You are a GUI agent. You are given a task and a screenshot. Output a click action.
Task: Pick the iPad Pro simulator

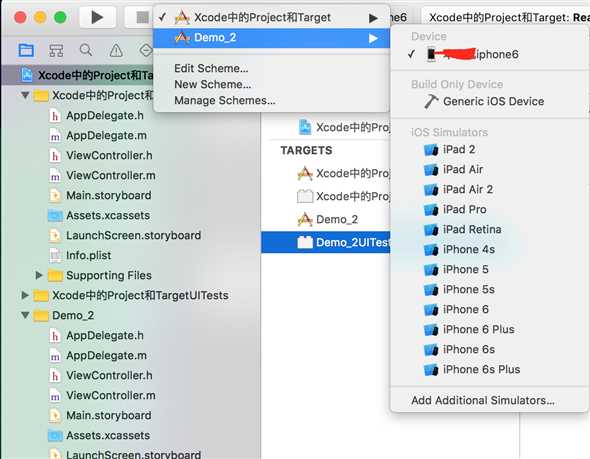(490, 210)
